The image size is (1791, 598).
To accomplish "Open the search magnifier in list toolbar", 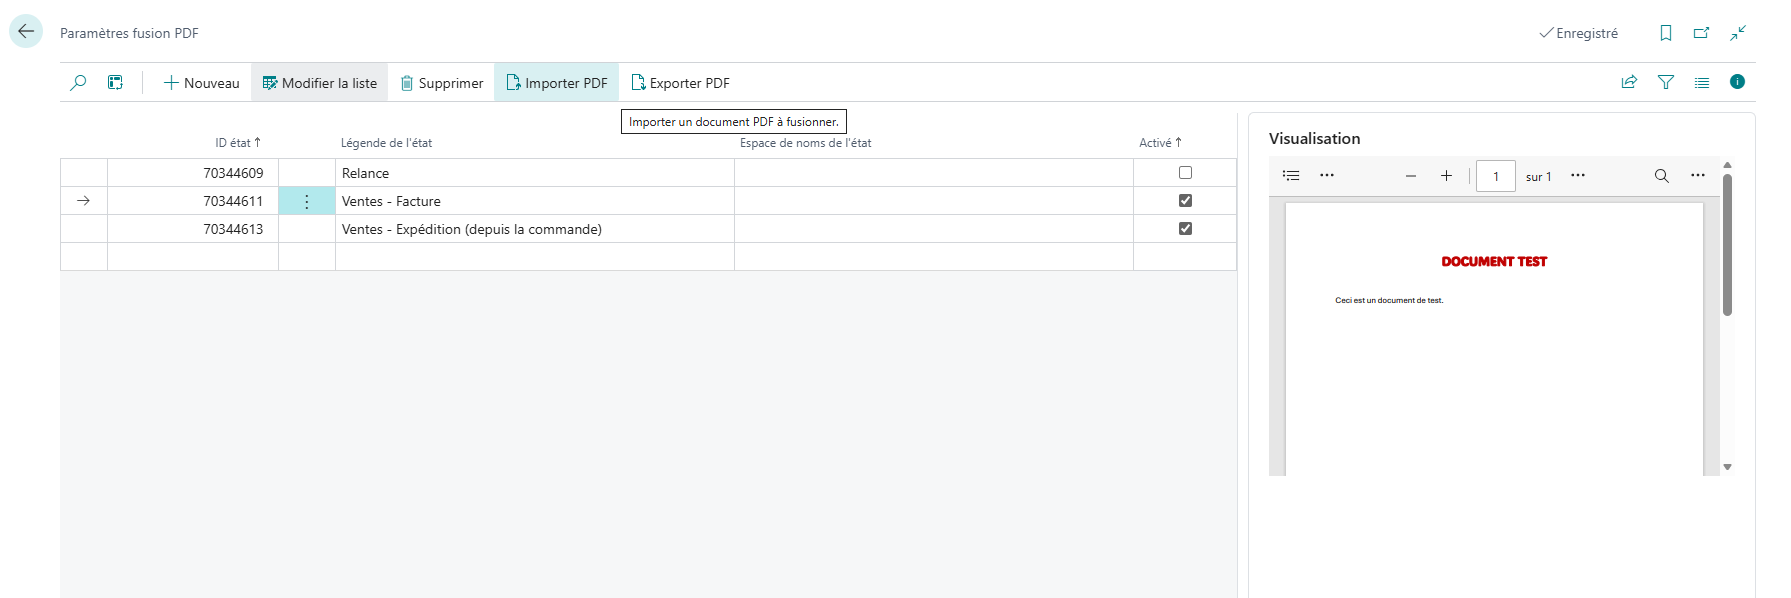I will tap(78, 83).
